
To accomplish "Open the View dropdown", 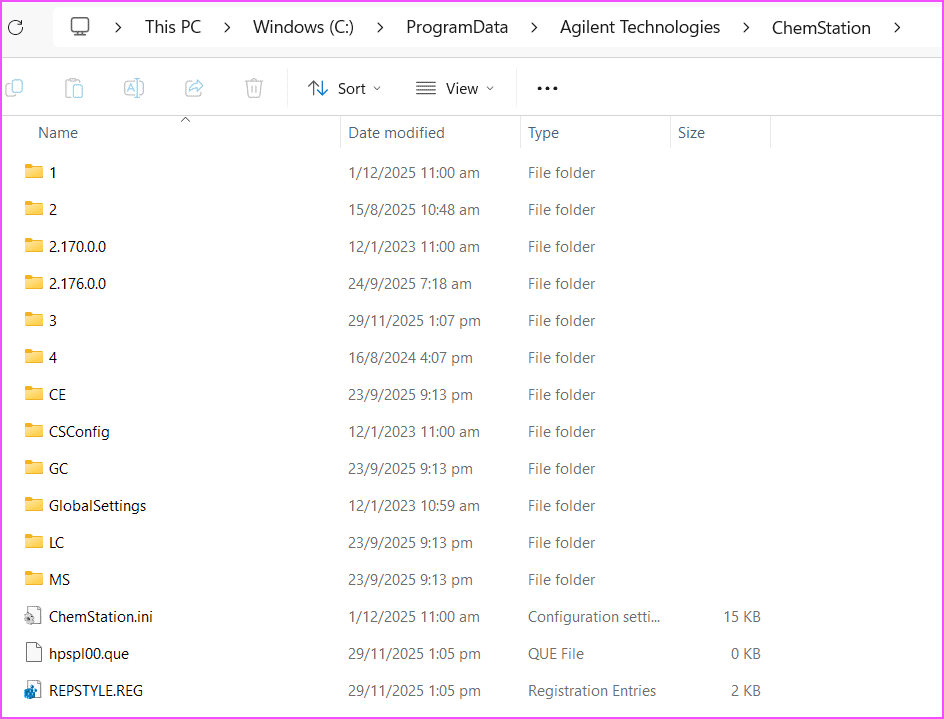I will pyautogui.click(x=455, y=88).
